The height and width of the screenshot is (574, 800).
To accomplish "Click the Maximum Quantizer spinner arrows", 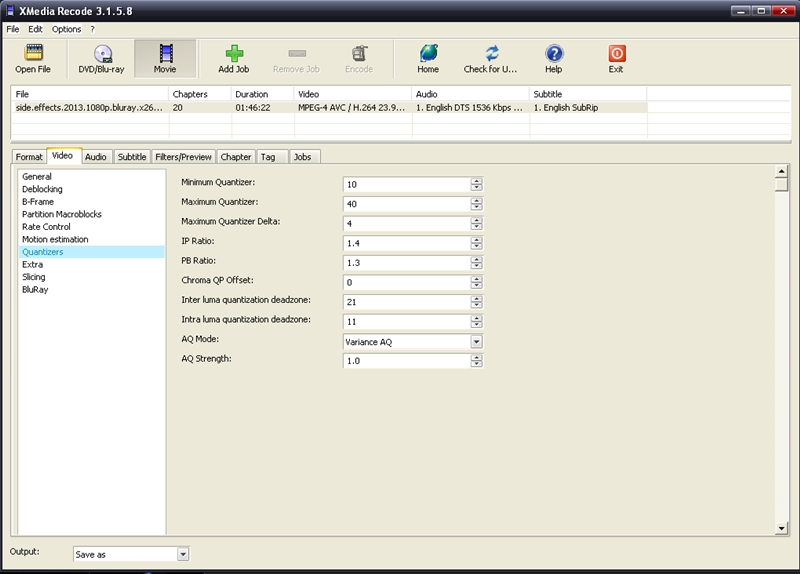I will pyautogui.click(x=477, y=204).
